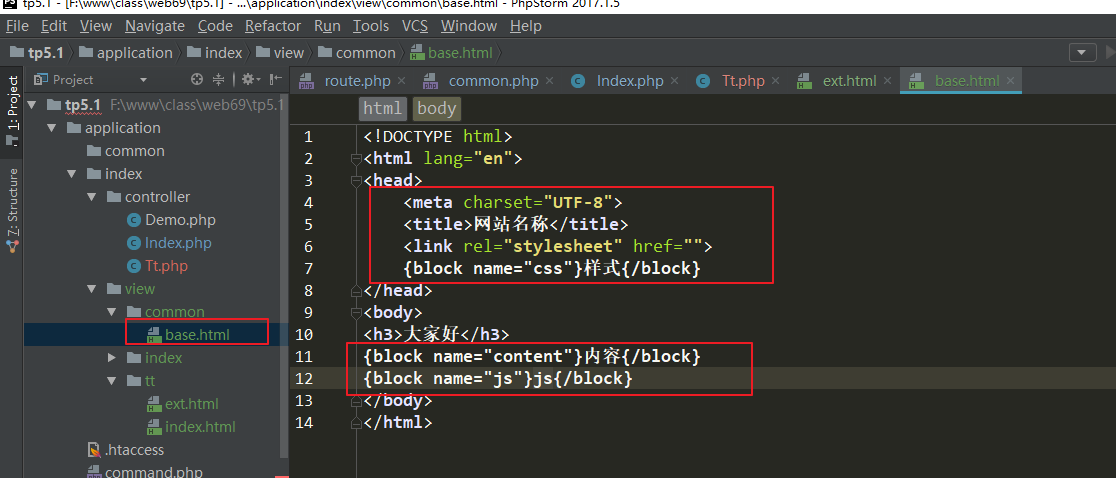Collapse the controller folder
The height and width of the screenshot is (478, 1116).
(x=91, y=197)
